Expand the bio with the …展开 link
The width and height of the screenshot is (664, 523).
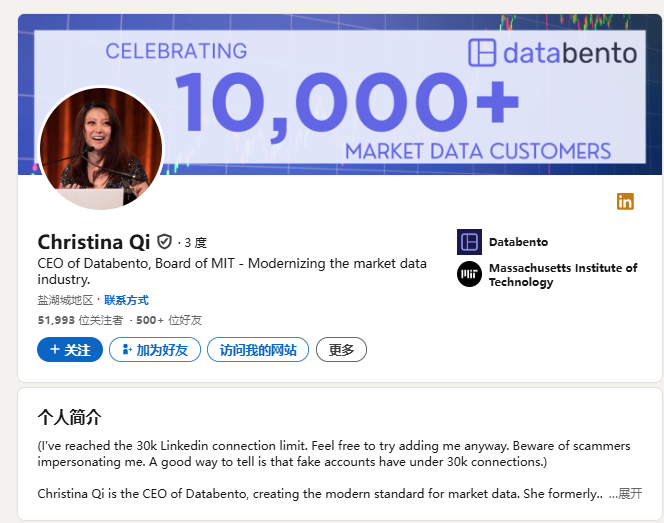pyautogui.click(x=625, y=493)
